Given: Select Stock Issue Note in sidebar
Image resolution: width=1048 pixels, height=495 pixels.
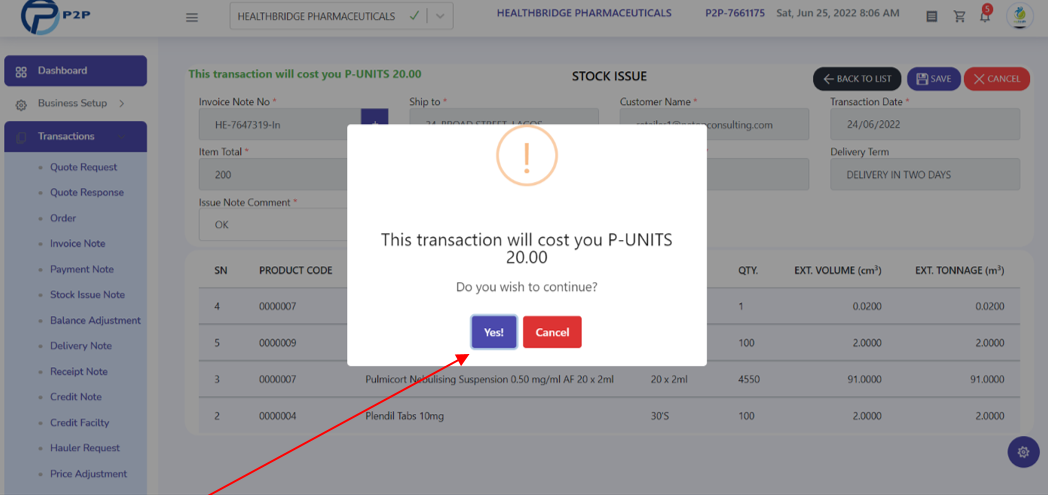Looking at the screenshot, I should coord(87,295).
